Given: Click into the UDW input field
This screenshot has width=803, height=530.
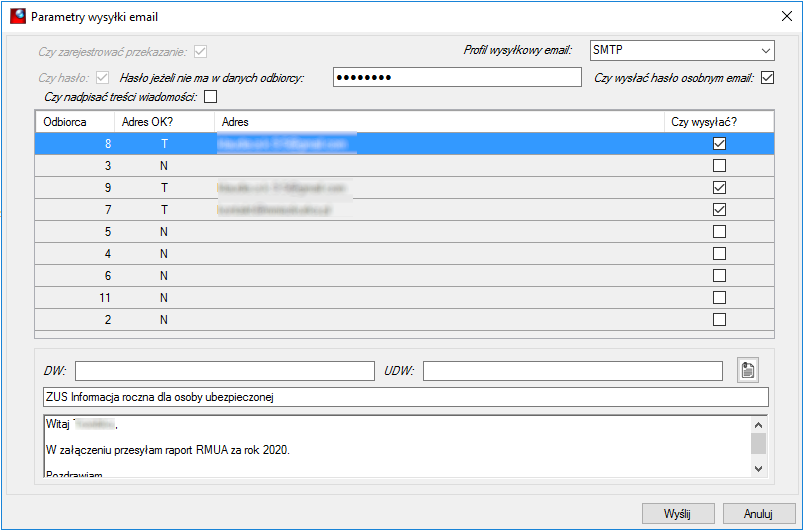Looking at the screenshot, I should [573, 371].
